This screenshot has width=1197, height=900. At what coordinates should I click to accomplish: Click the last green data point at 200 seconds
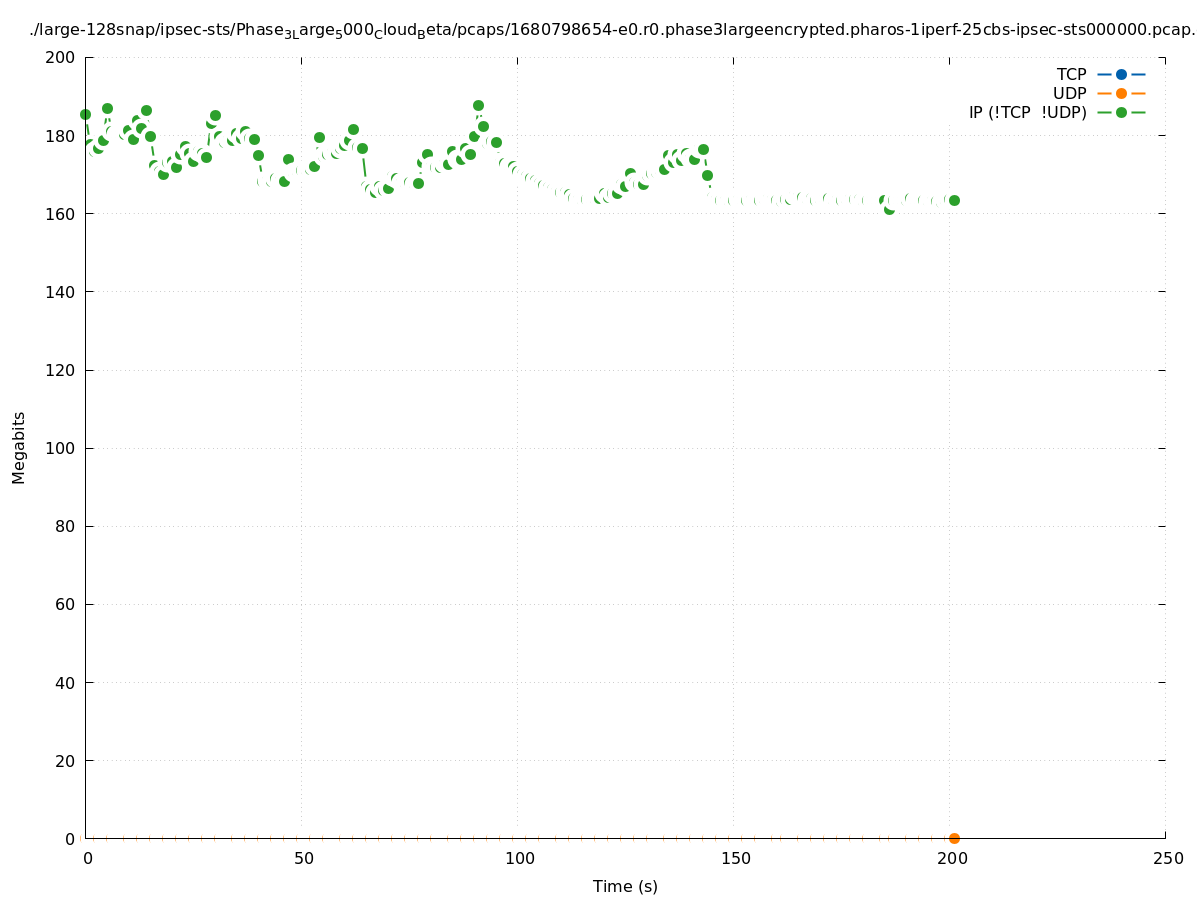pyautogui.click(x=954, y=200)
